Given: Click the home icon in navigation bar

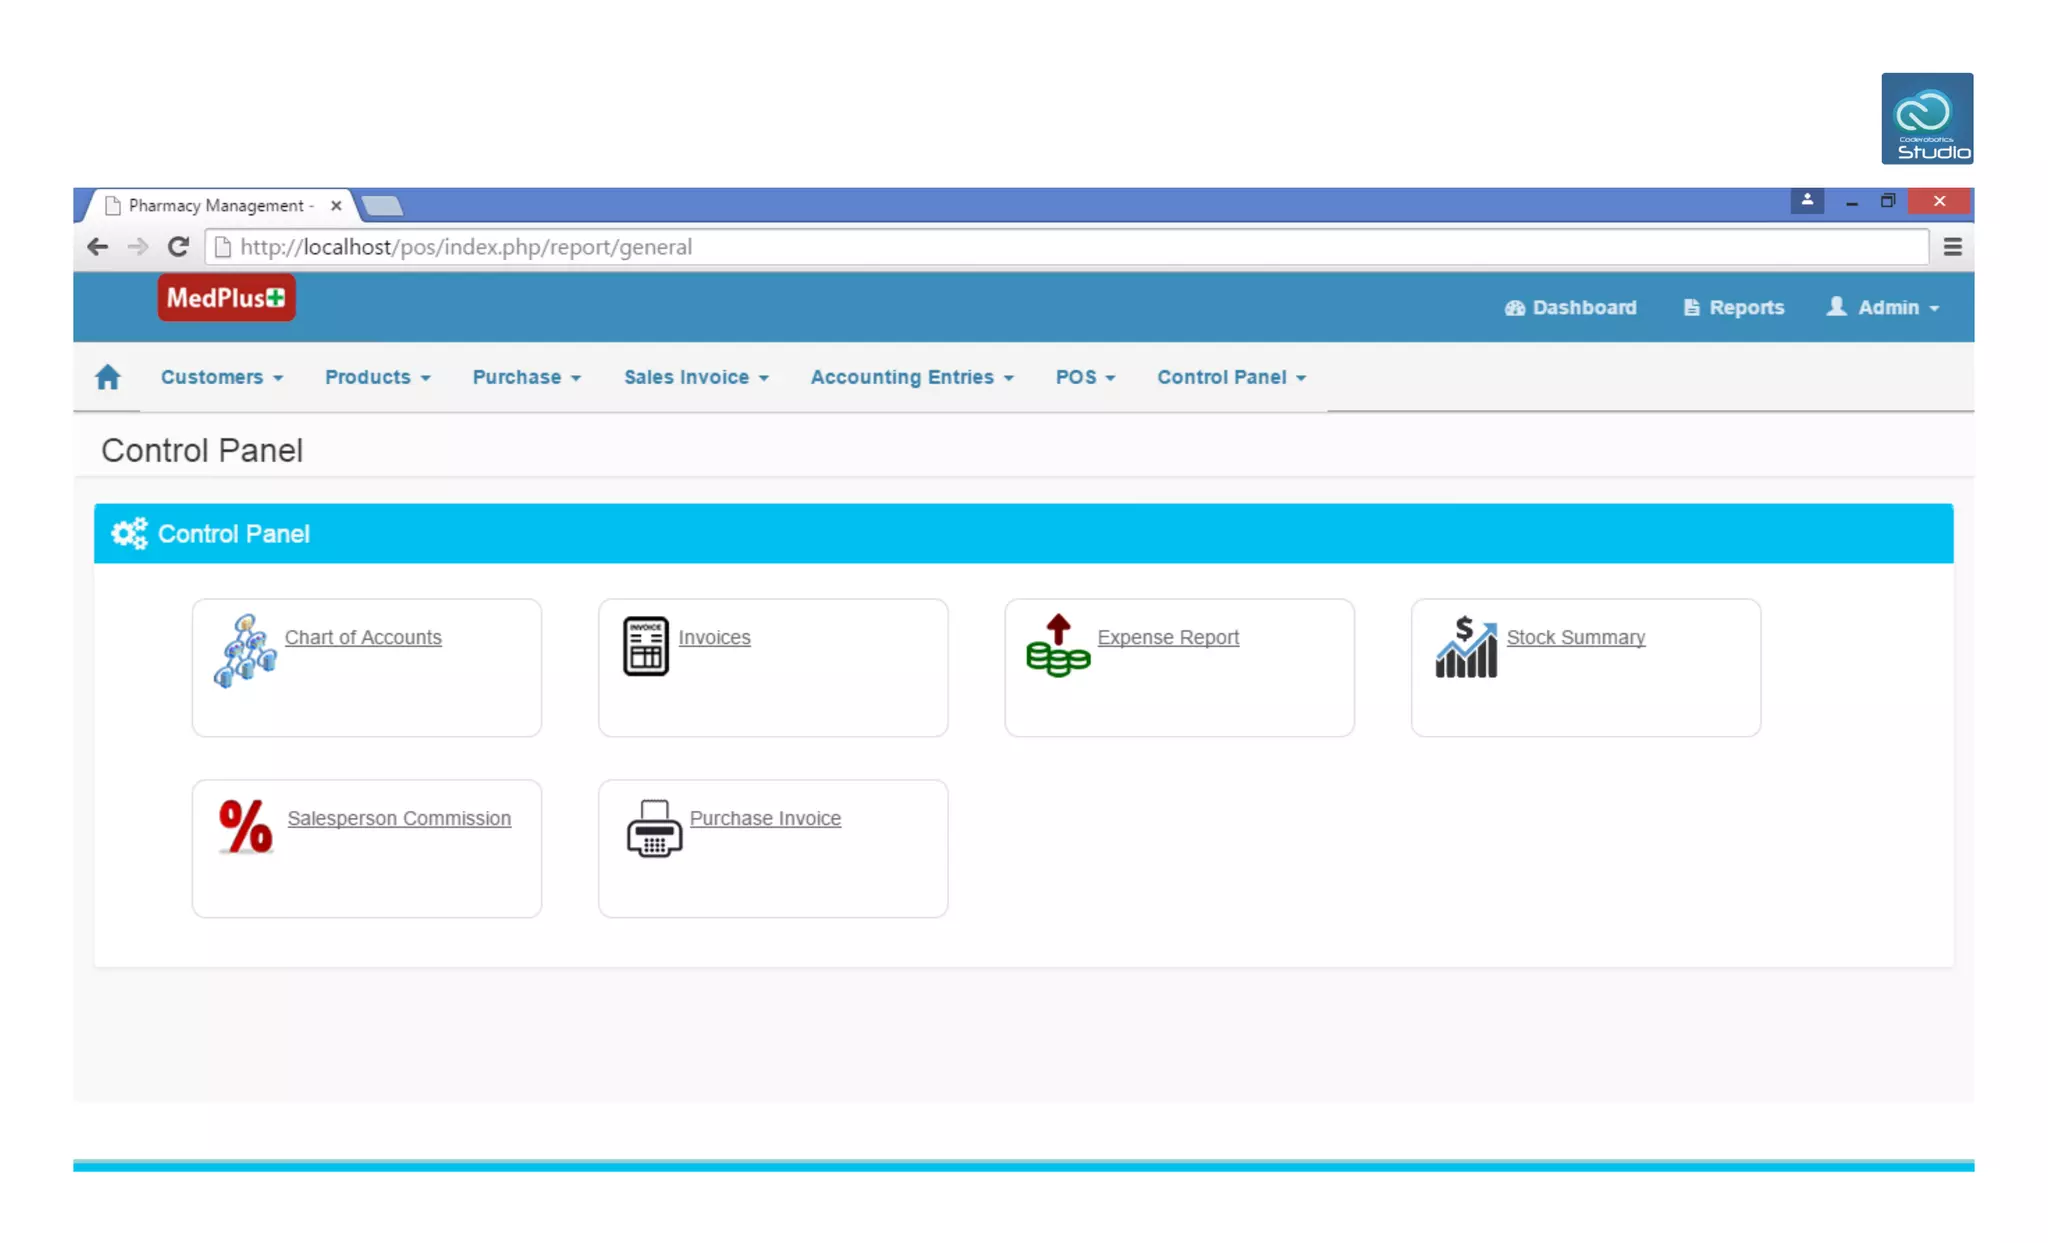Looking at the screenshot, I should (x=108, y=377).
